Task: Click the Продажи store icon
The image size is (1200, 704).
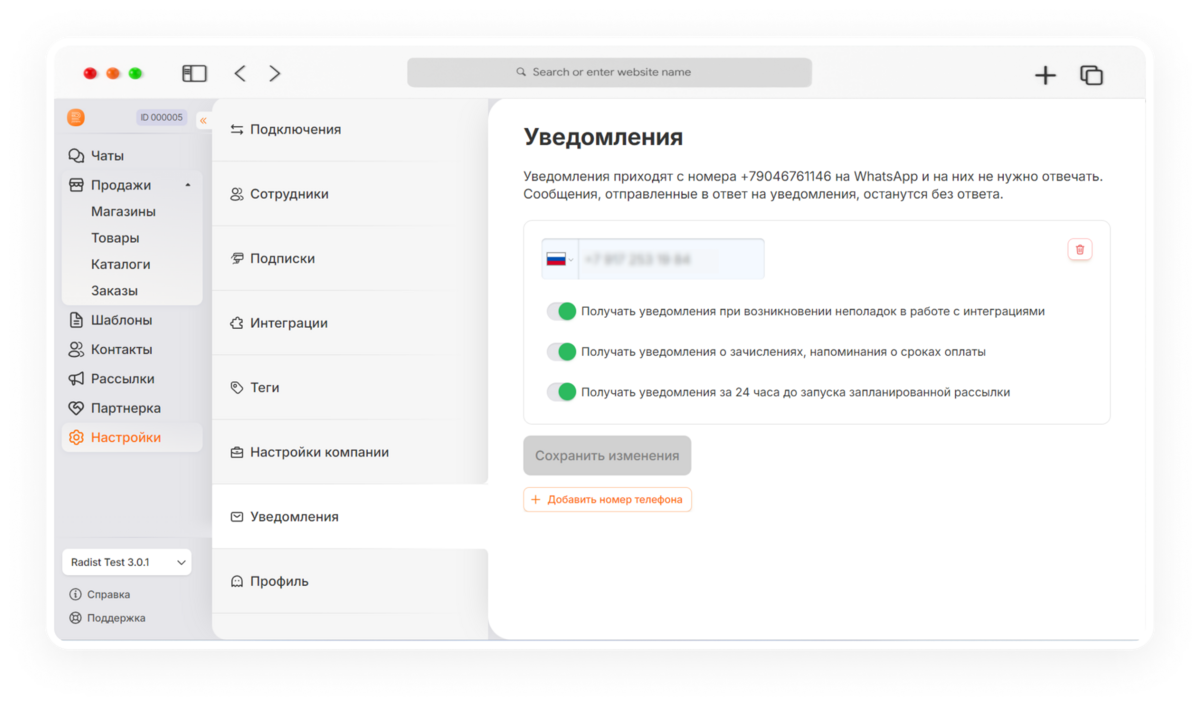Action: click(x=76, y=185)
